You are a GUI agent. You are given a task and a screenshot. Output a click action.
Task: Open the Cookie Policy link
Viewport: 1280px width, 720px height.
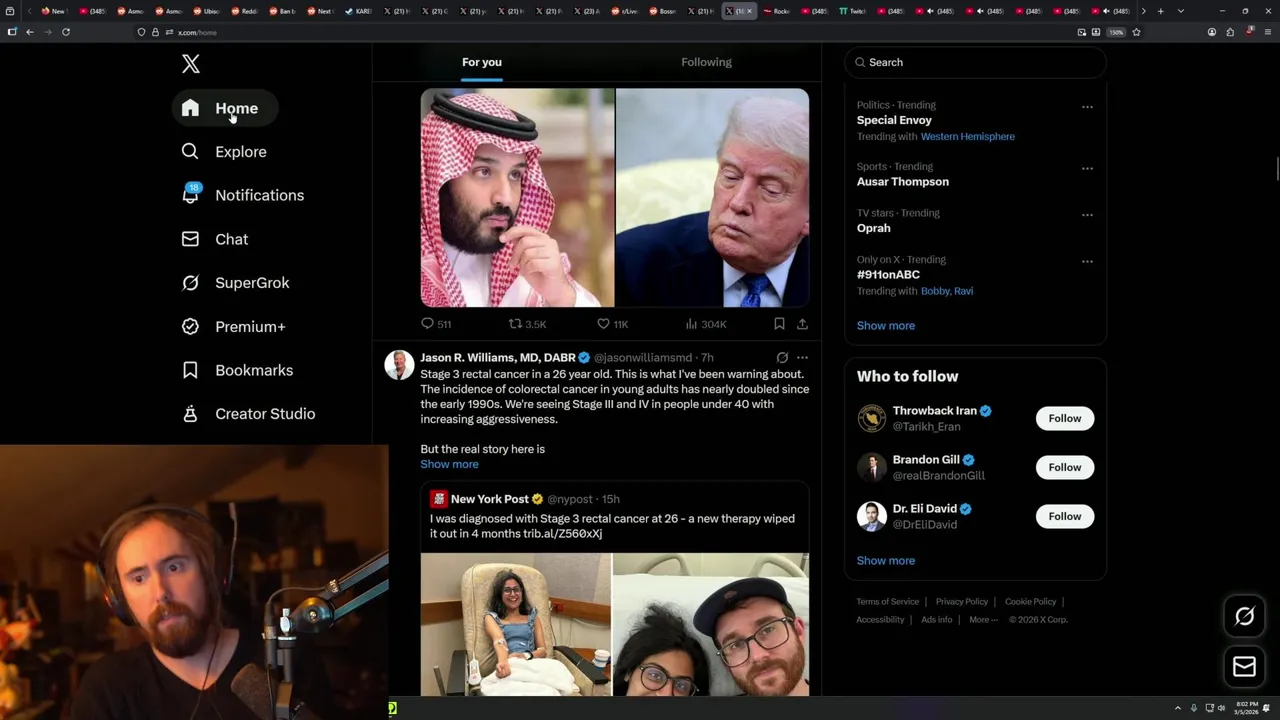[x=1030, y=602]
